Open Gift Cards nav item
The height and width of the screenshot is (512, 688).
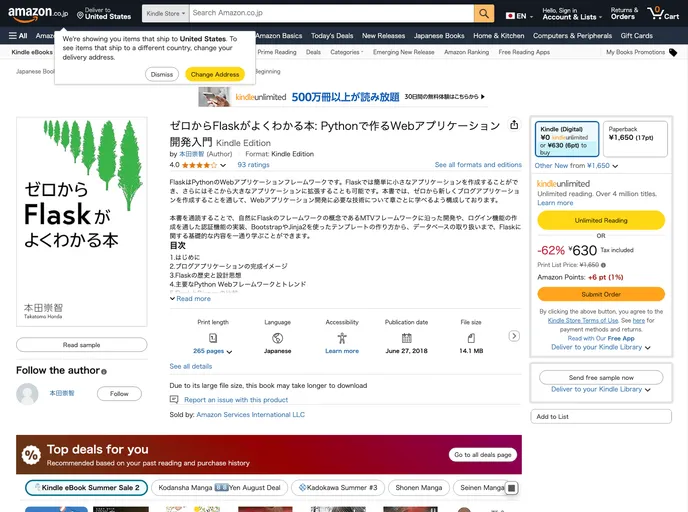(636, 36)
